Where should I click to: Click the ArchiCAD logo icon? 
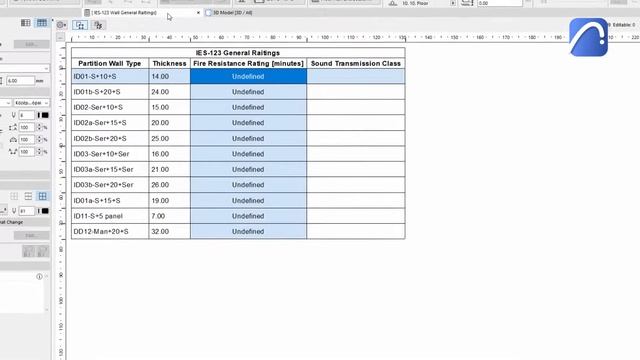589,37
